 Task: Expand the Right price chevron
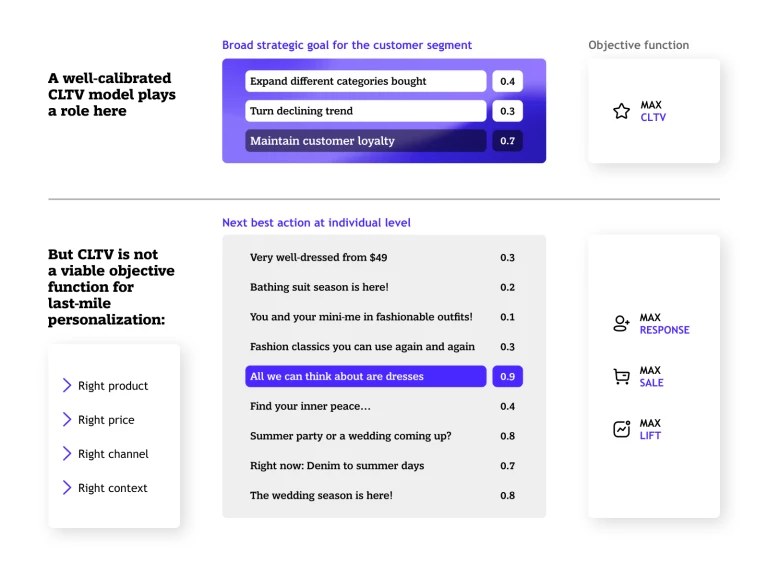(x=67, y=419)
